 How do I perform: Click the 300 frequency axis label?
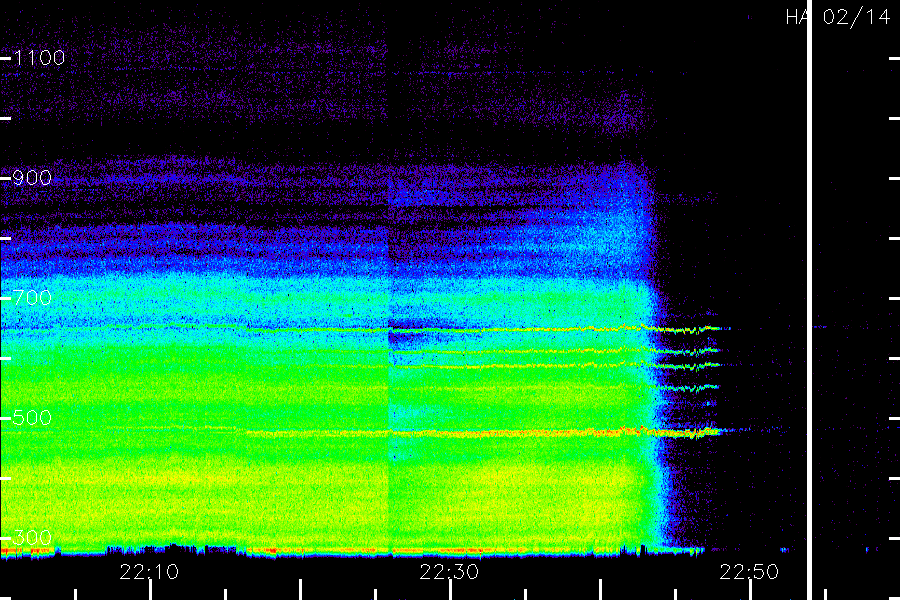coord(32,538)
